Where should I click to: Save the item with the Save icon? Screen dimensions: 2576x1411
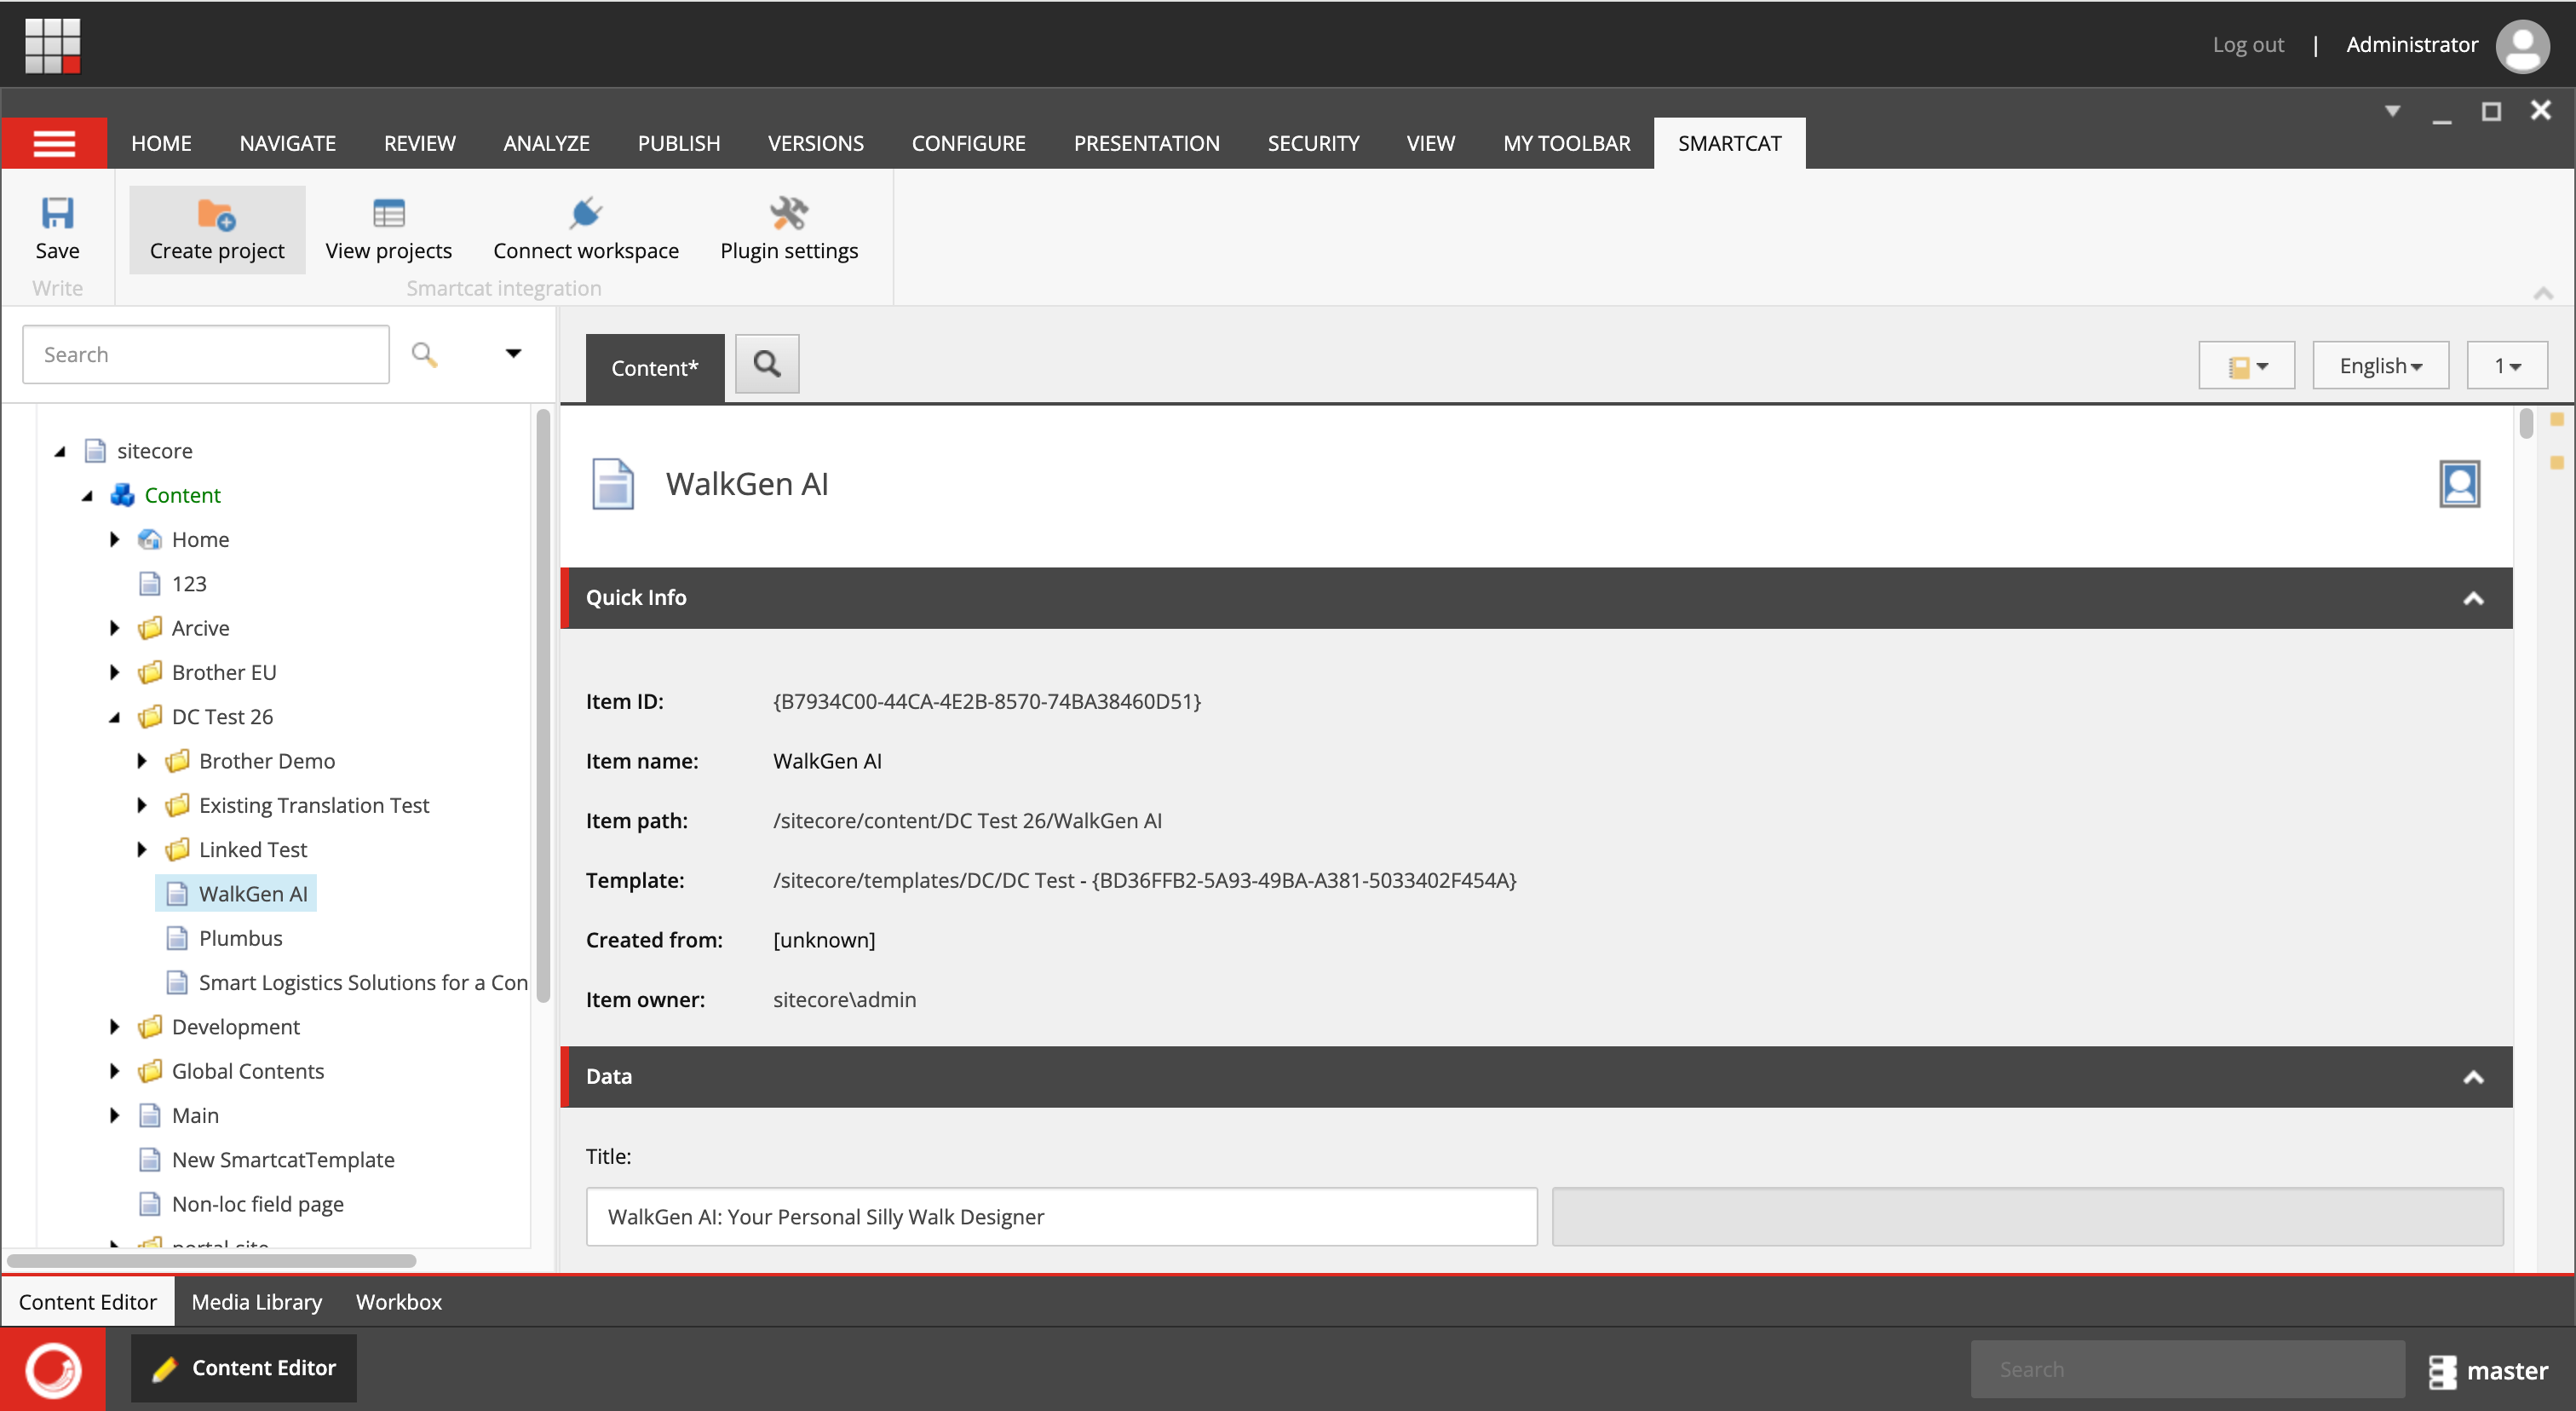(x=57, y=213)
